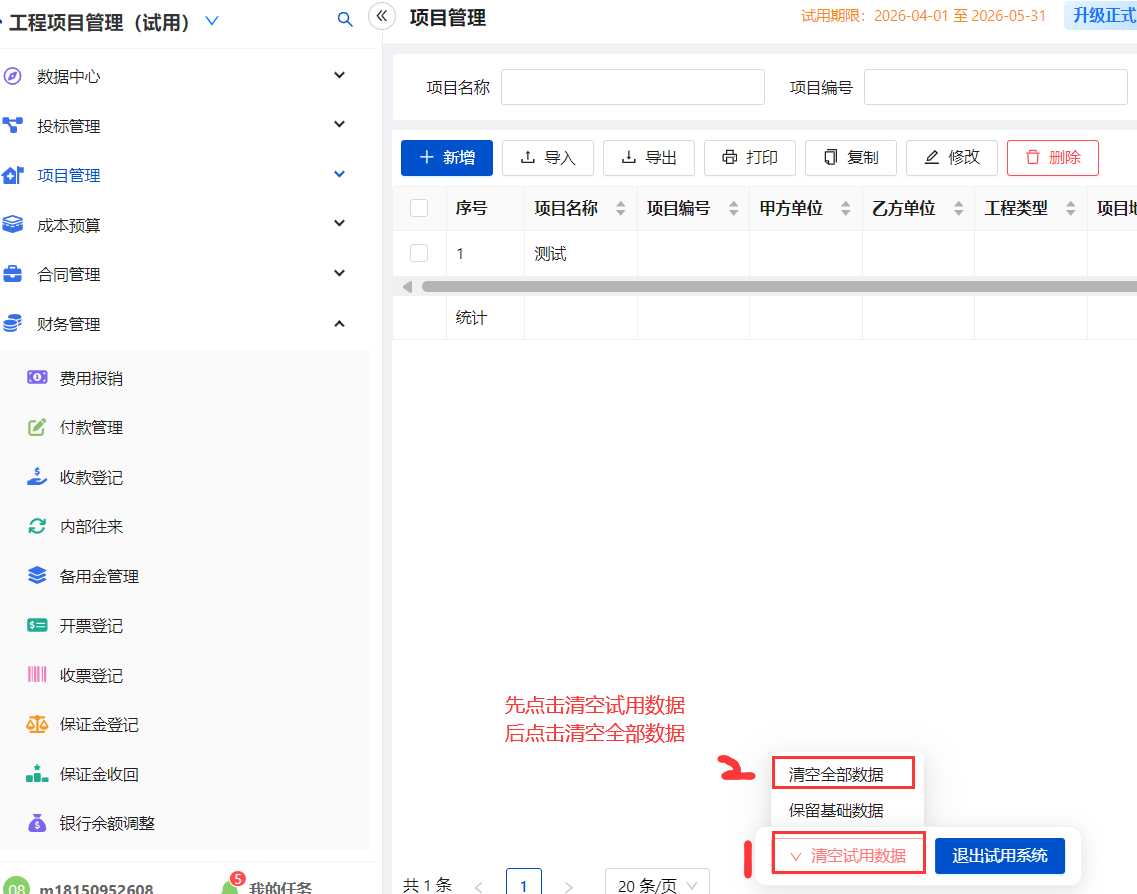Expand the 合同管理 menu chevron

[339, 273]
